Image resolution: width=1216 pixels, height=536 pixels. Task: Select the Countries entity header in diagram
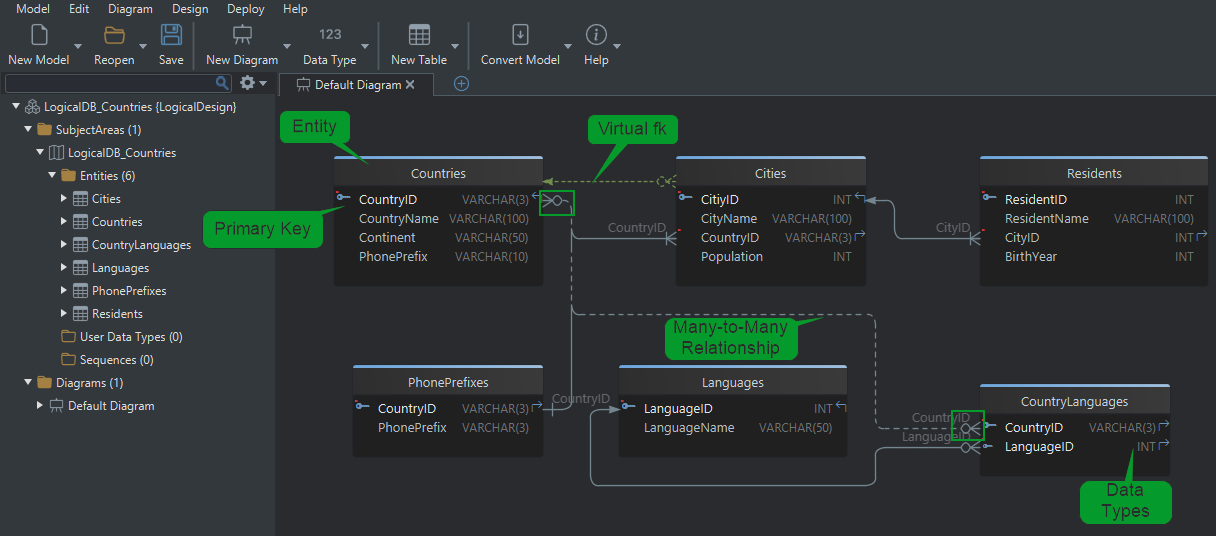[438, 172]
